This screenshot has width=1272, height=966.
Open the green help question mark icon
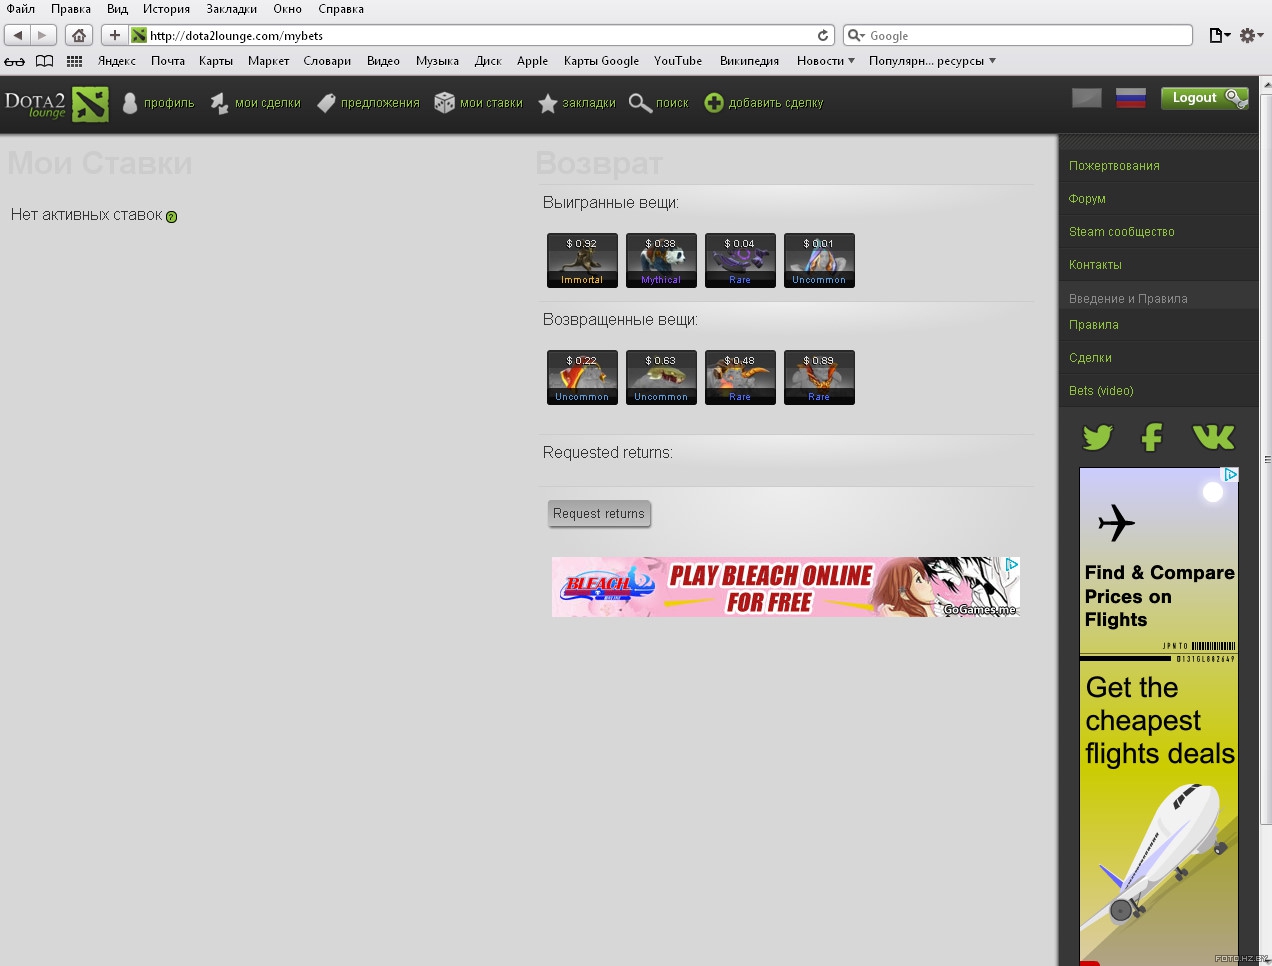[171, 216]
